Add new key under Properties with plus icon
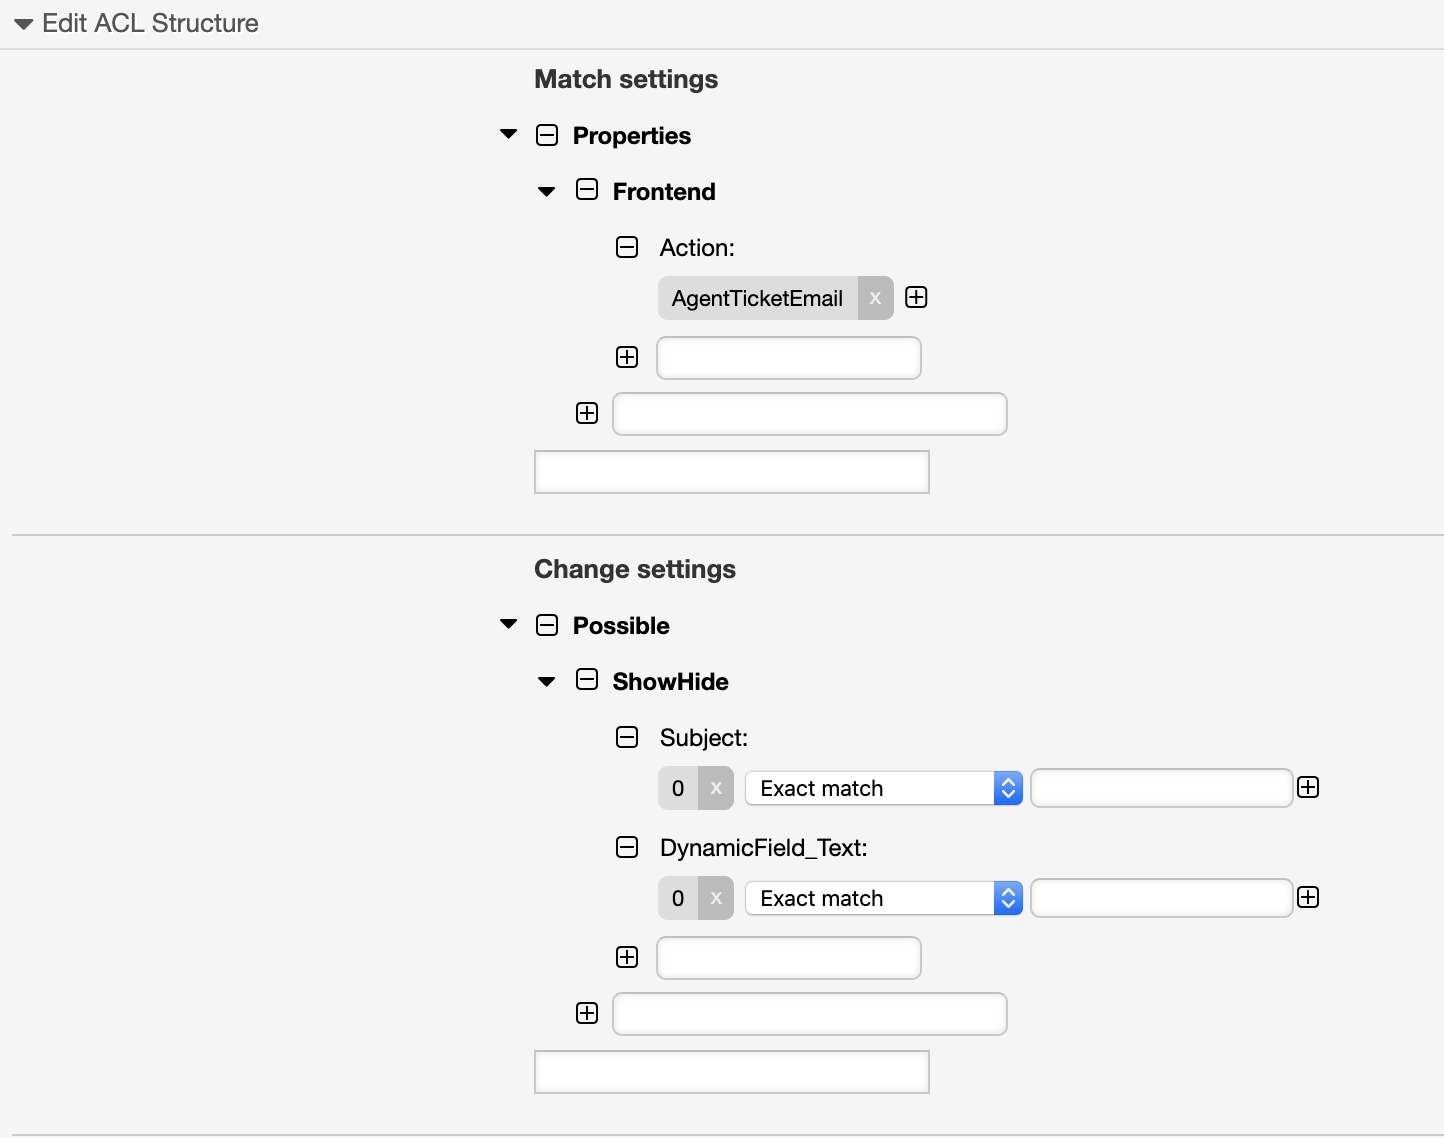The image size is (1444, 1138). [x=587, y=413]
